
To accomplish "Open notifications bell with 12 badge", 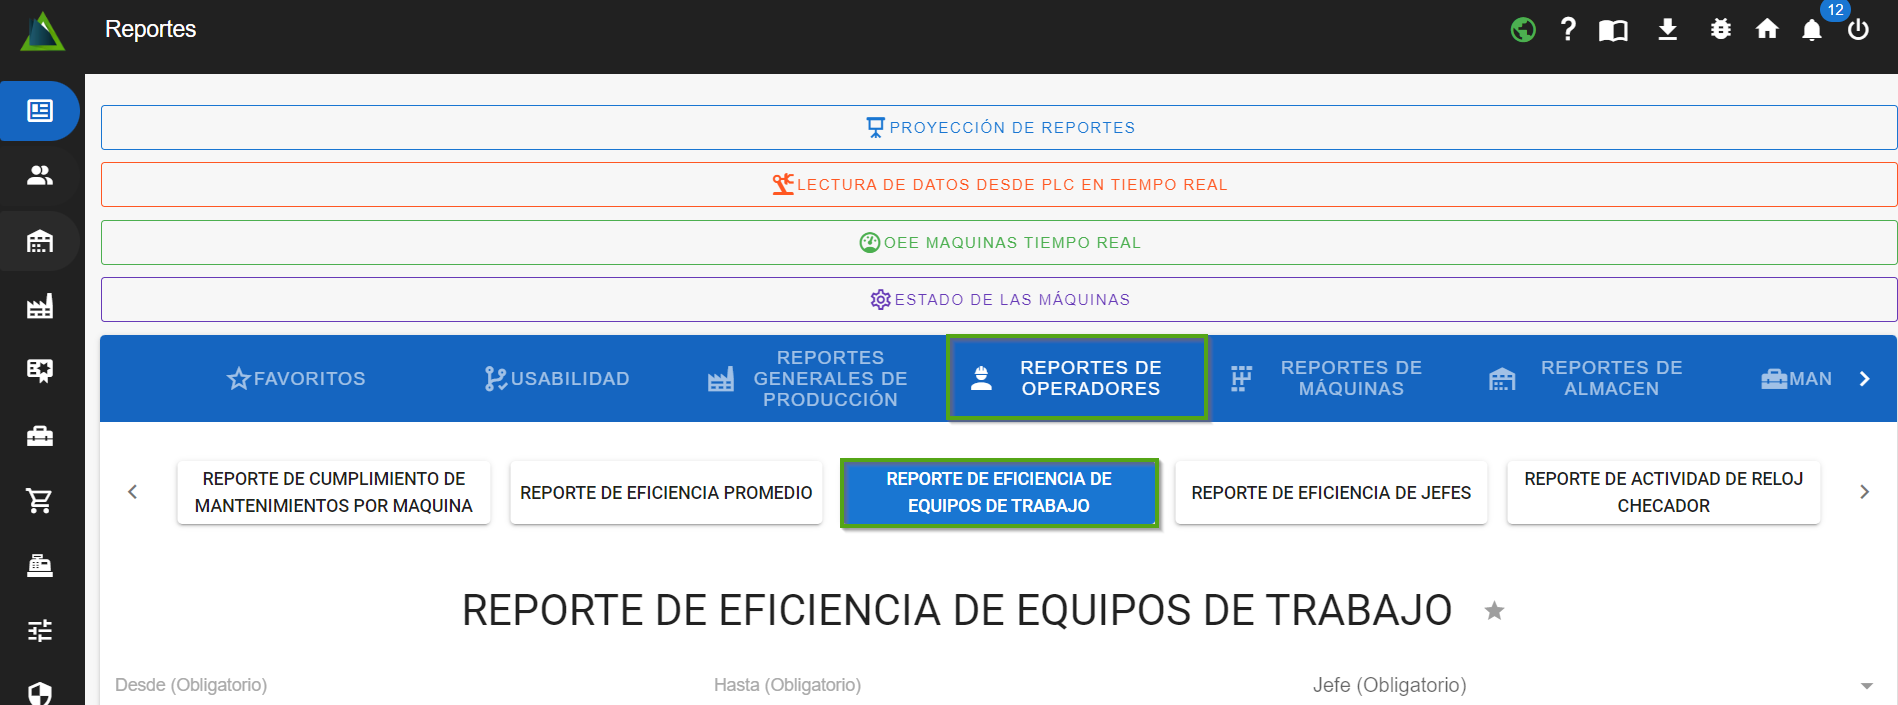I will pyautogui.click(x=1812, y=30).
